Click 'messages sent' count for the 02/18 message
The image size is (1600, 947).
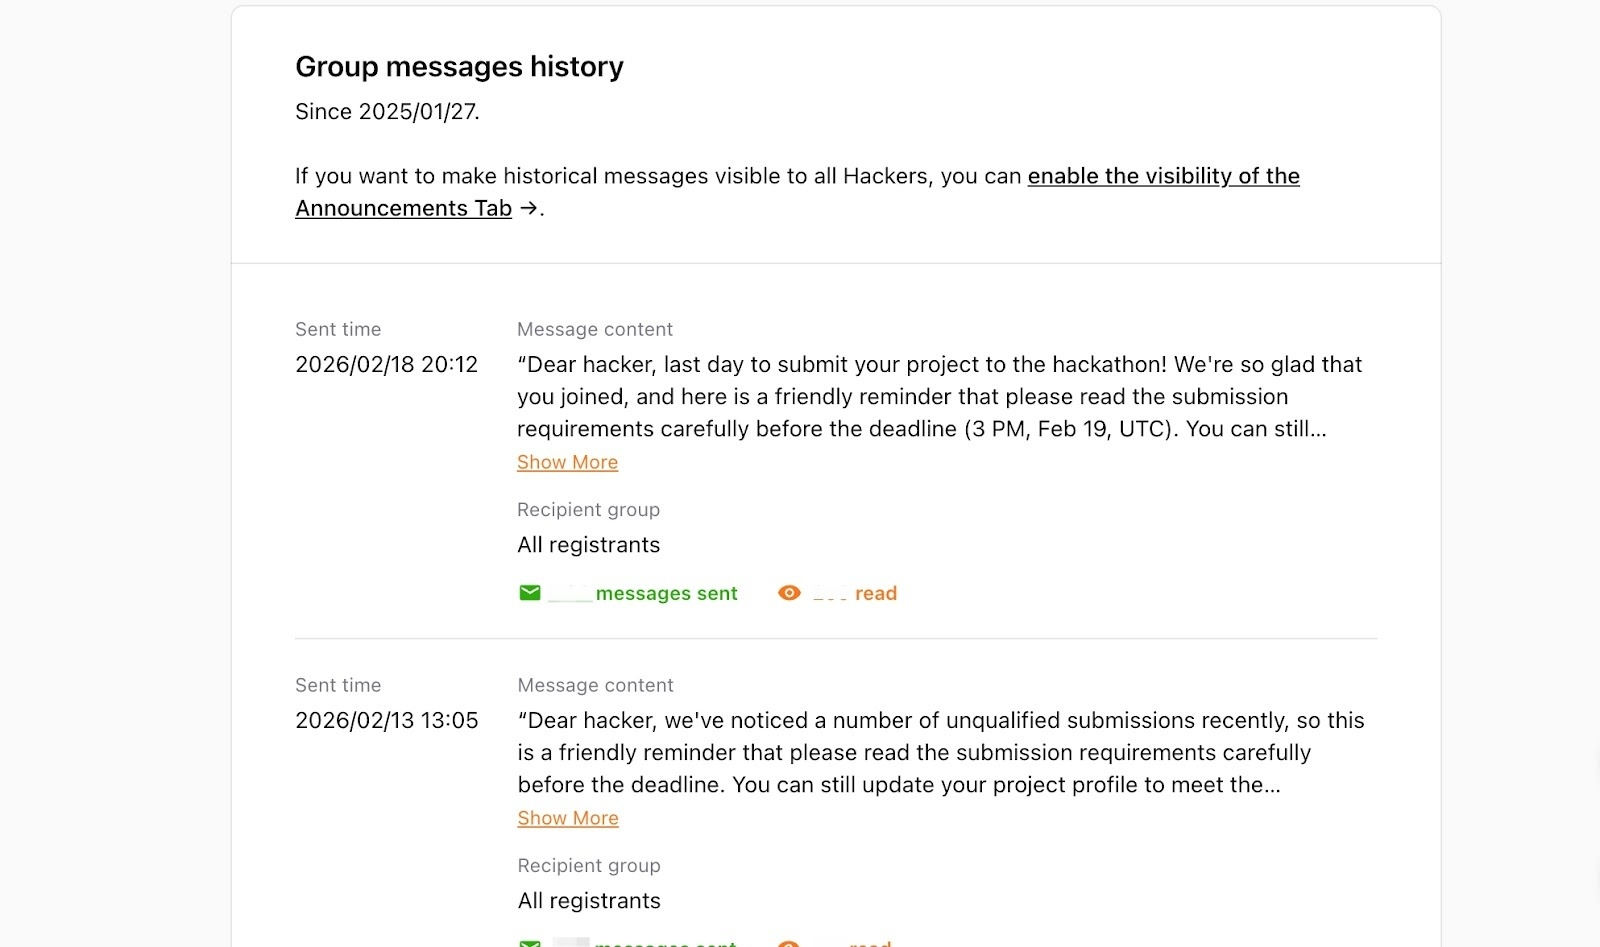(x=666, y=593)
